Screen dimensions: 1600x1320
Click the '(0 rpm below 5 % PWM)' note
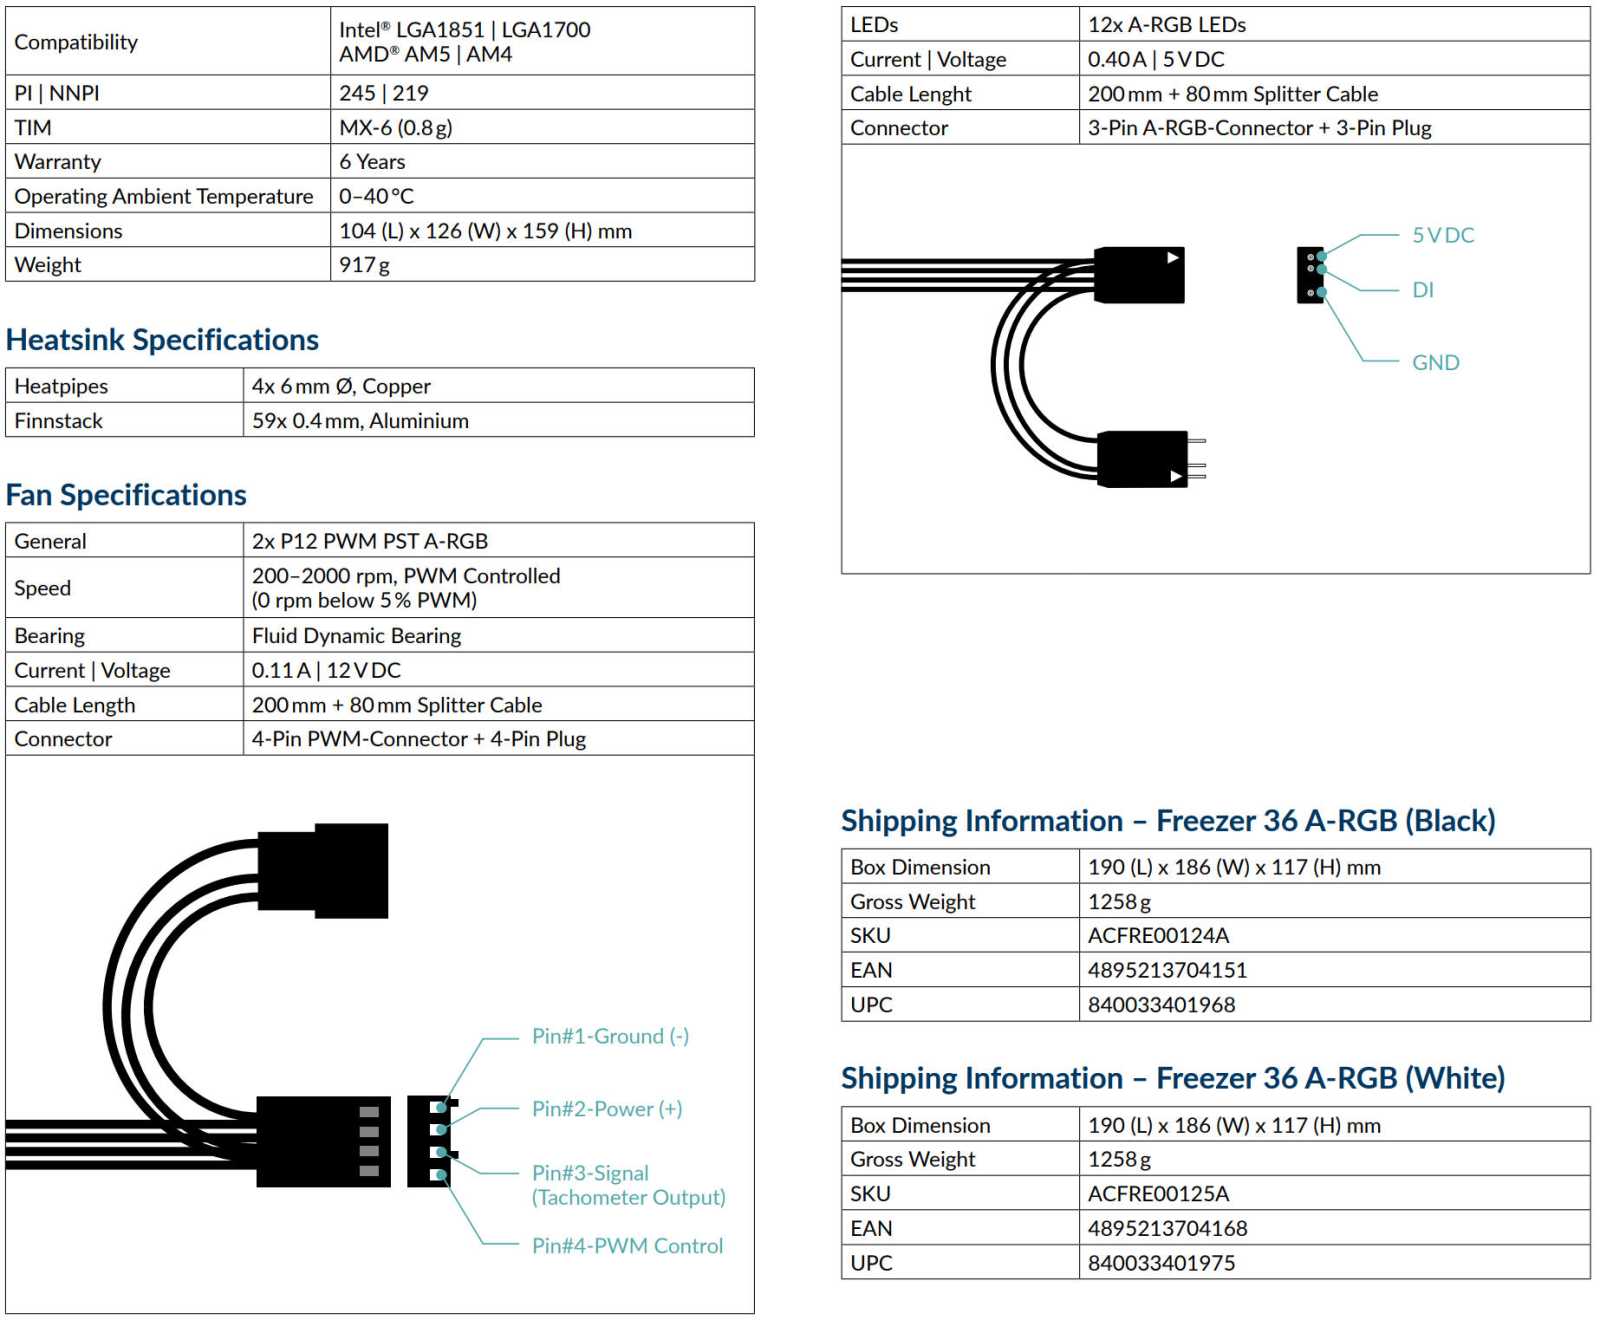coord(364,600)
